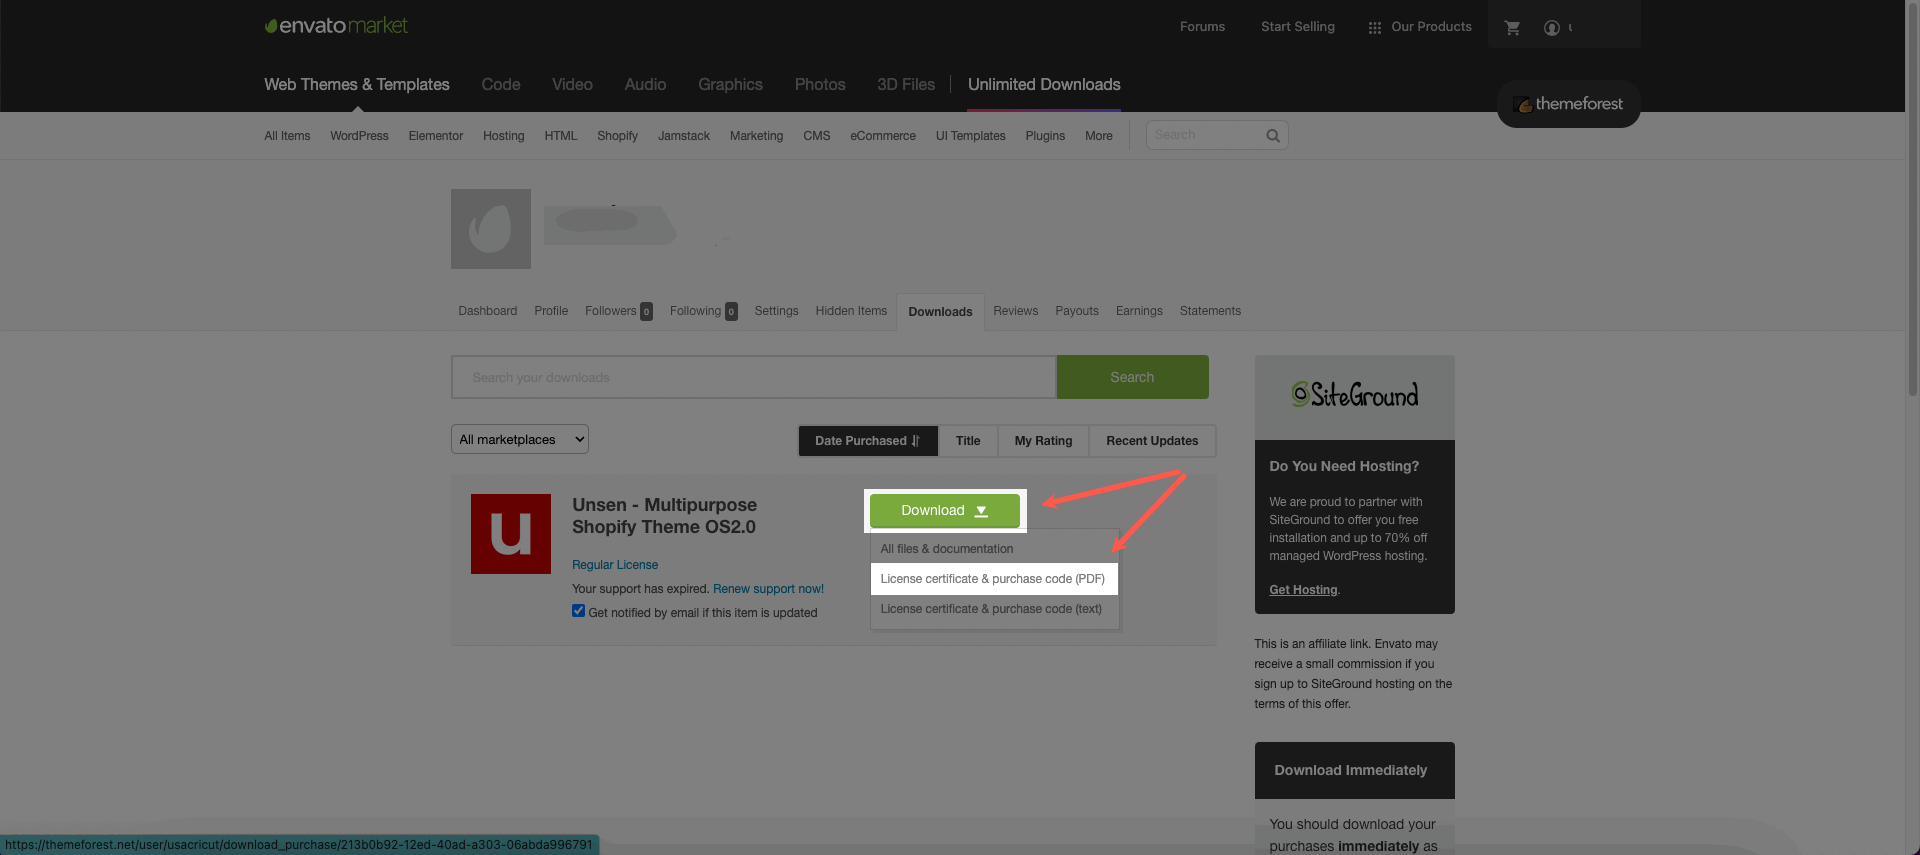
Task: Open All Items category
Action: [x=287, y=136]
